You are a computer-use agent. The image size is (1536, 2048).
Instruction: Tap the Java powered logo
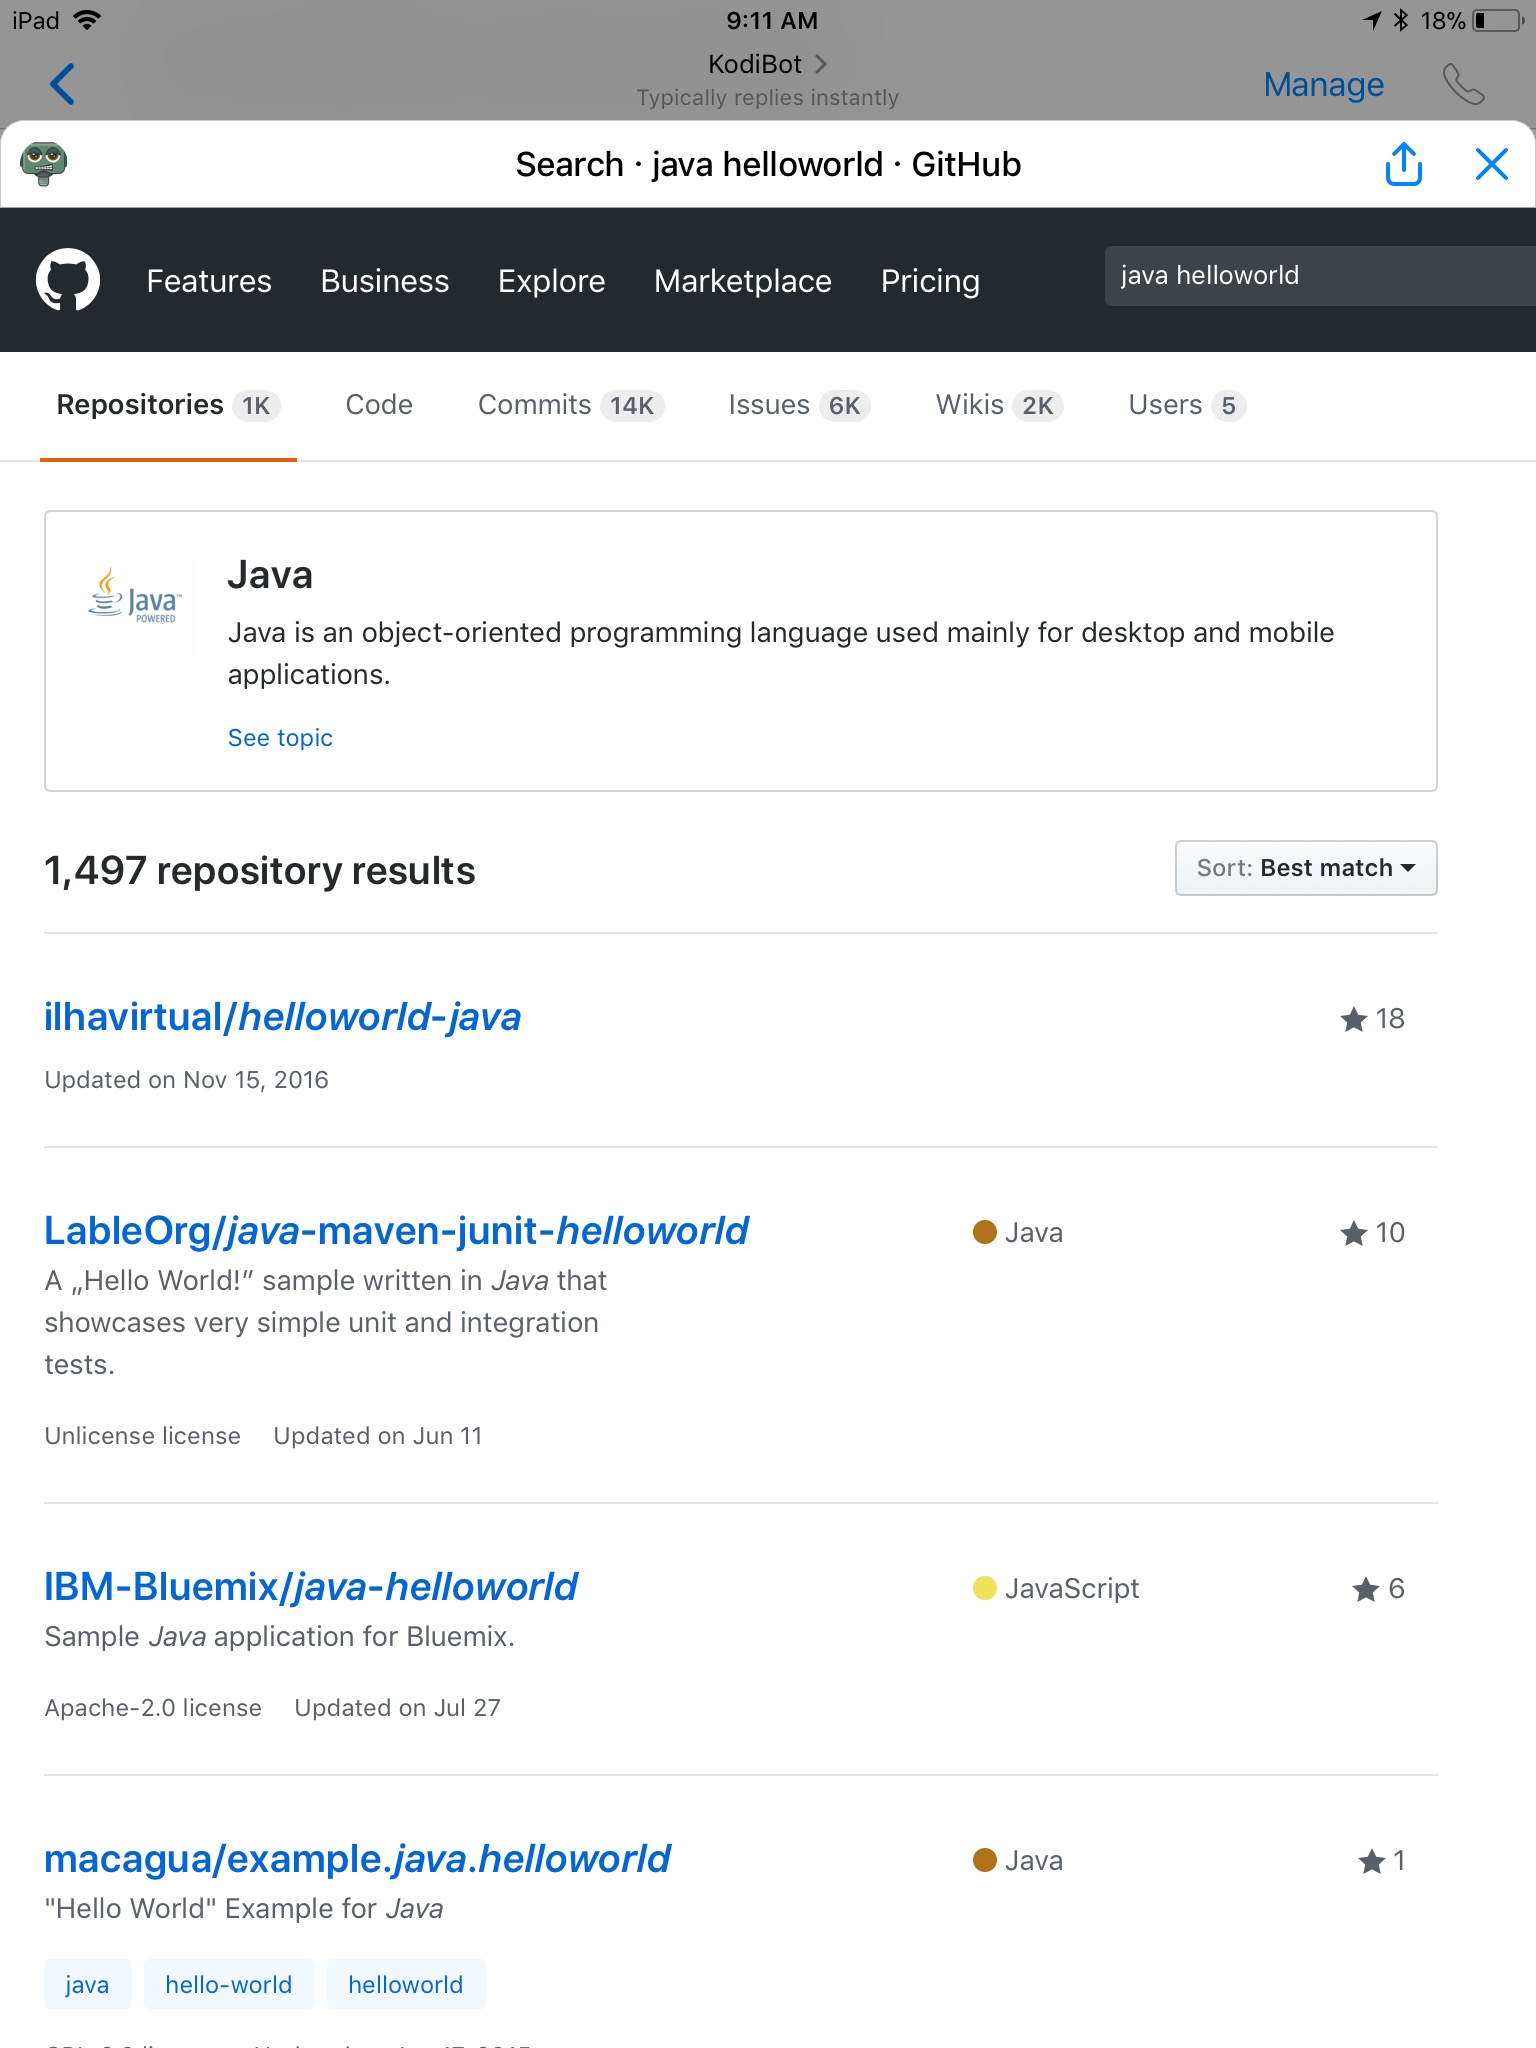pyautogui.click(x=135, y=597)
